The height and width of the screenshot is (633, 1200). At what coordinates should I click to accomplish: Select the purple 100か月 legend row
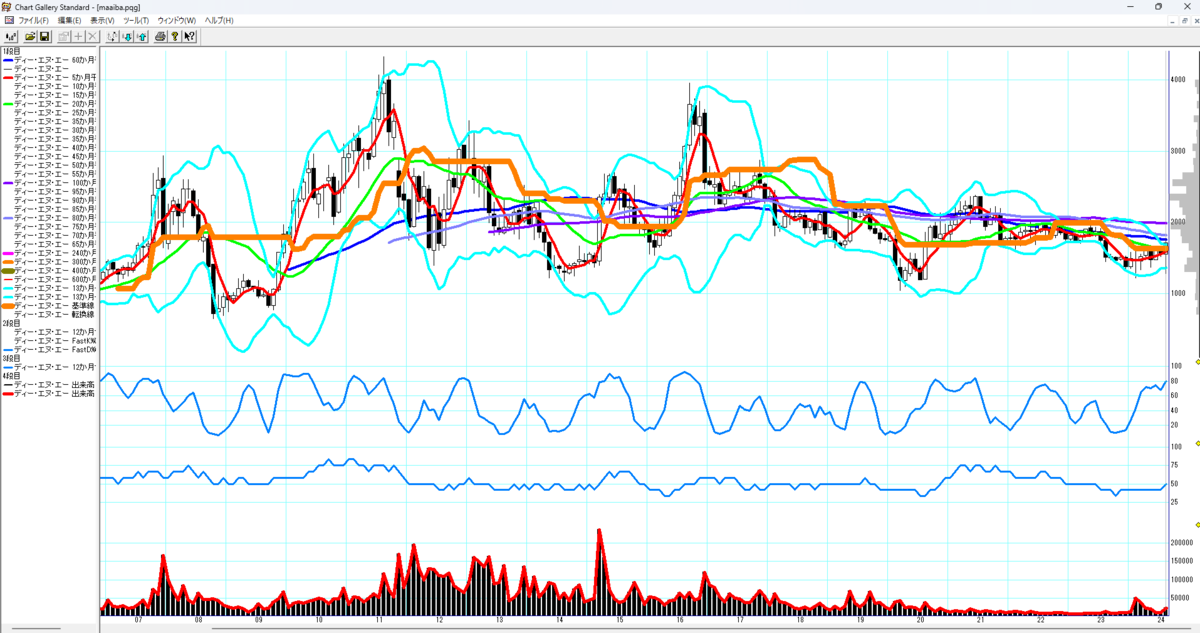tap(50, 183)
